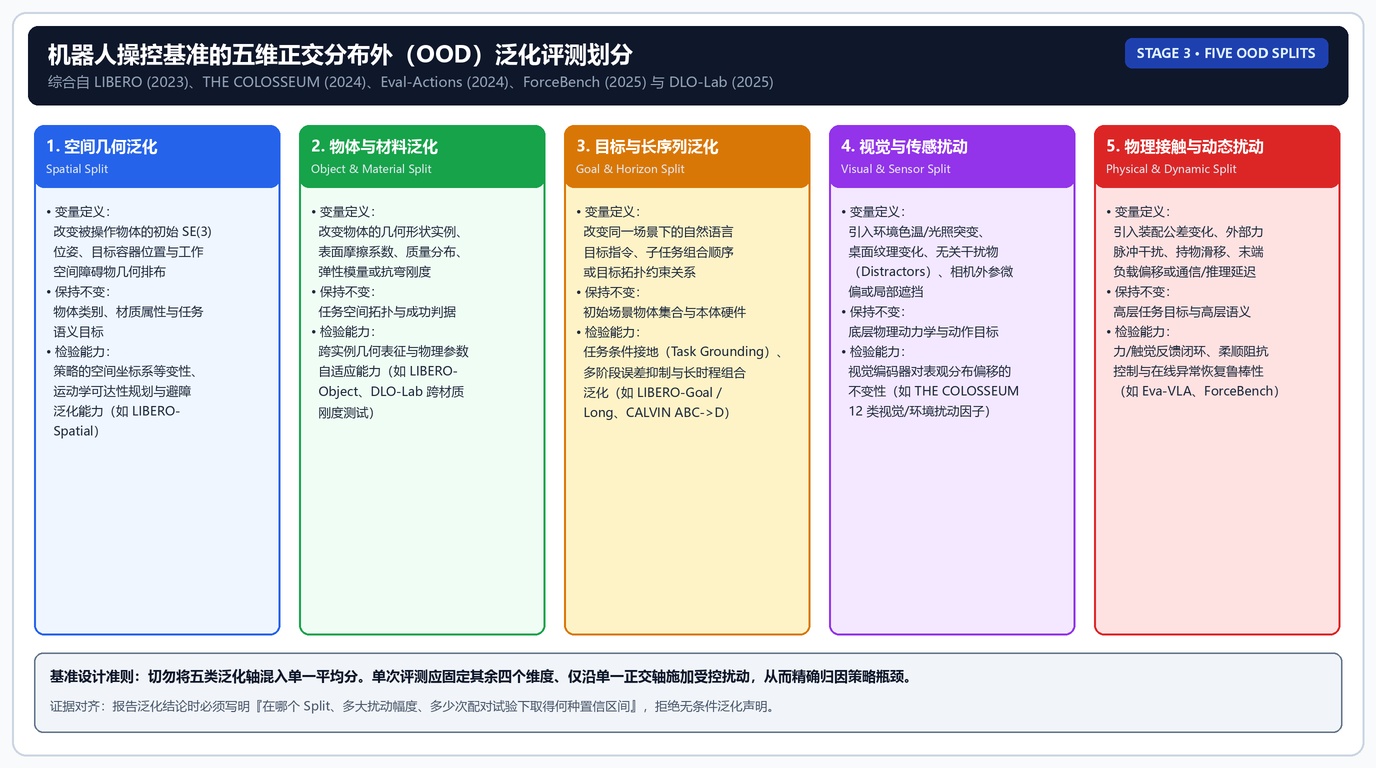Viewport: 1376px width, 768px height.
Task: Click the line 不变性（如 THE COLOSSEUM
Action: (x=934, y=391)
